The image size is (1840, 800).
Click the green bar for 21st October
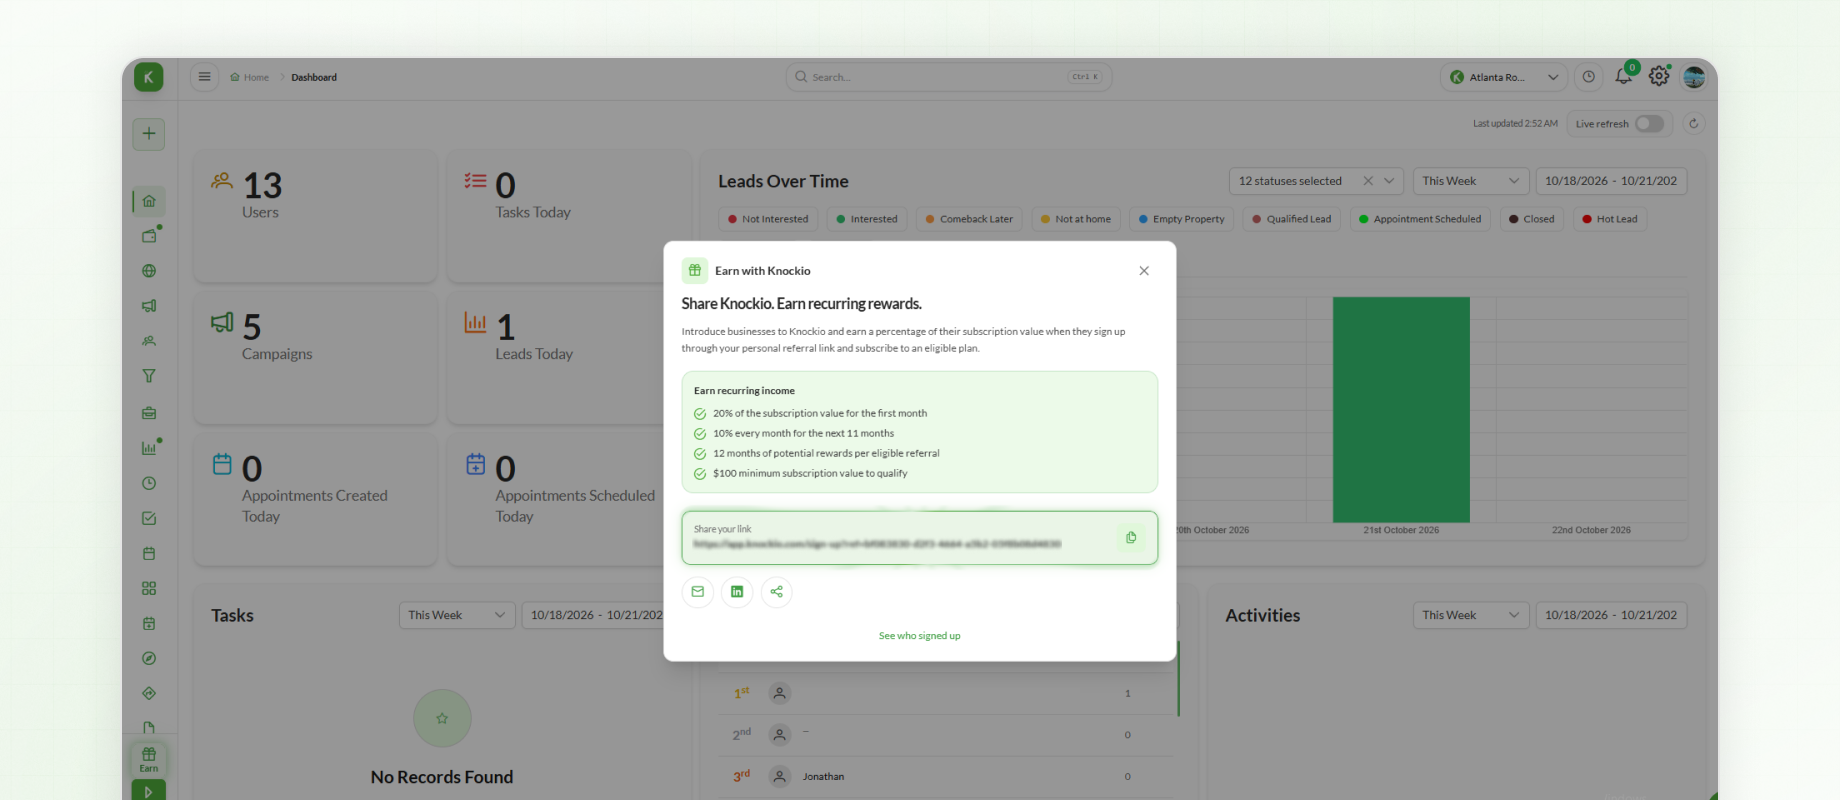[x=1401, y=409]
